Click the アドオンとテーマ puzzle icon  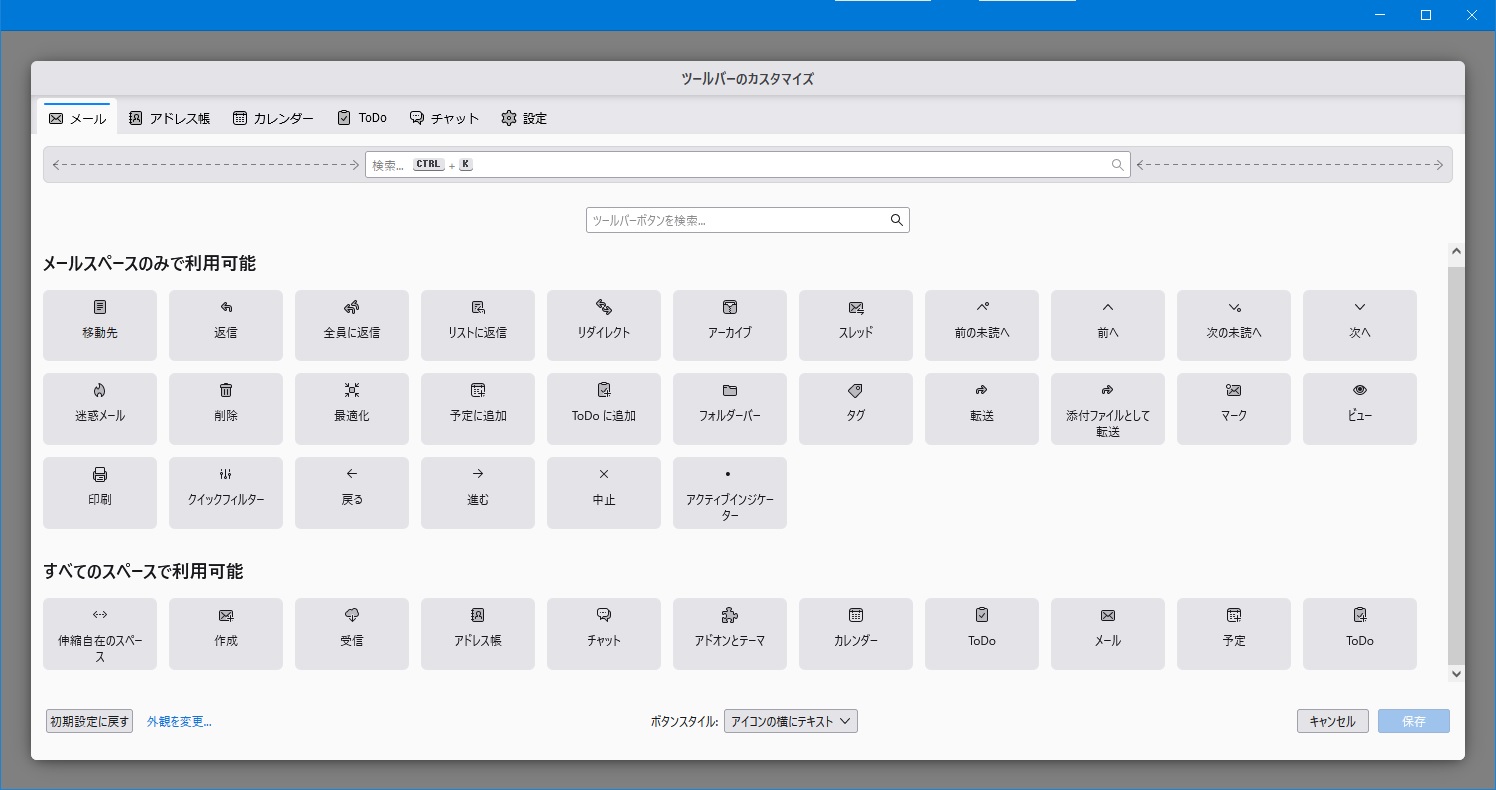pyautogui.click(x=730, y=616)
